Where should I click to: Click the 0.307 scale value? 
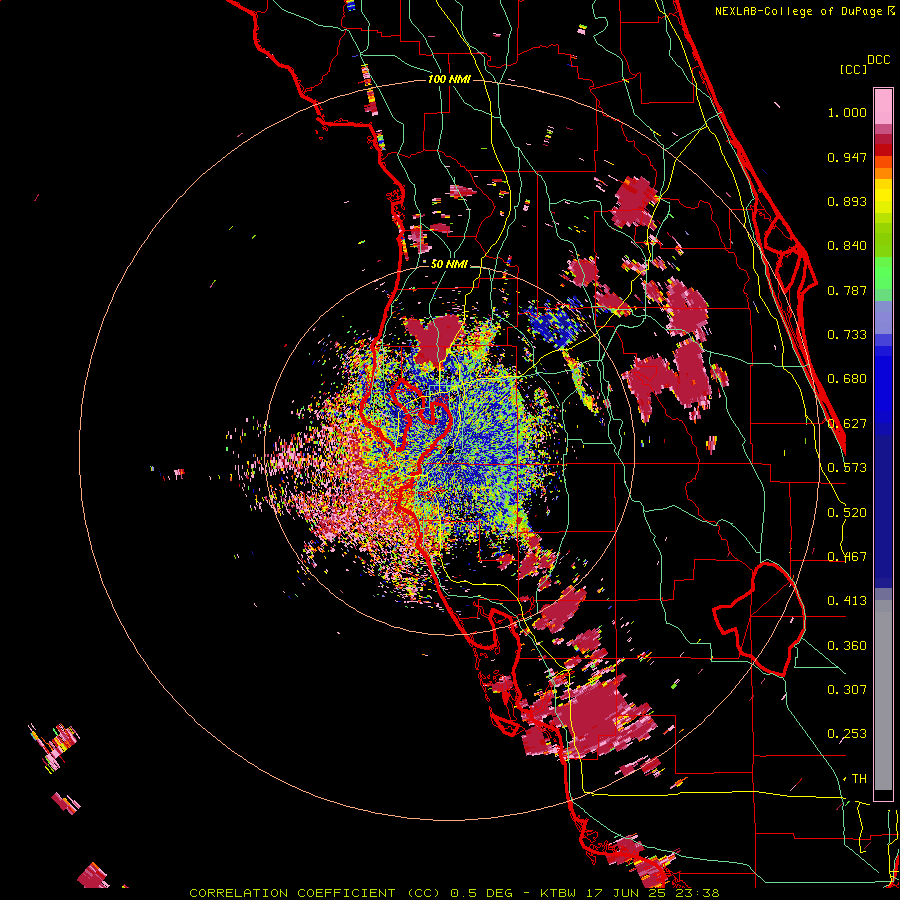[x=847, y=689]
